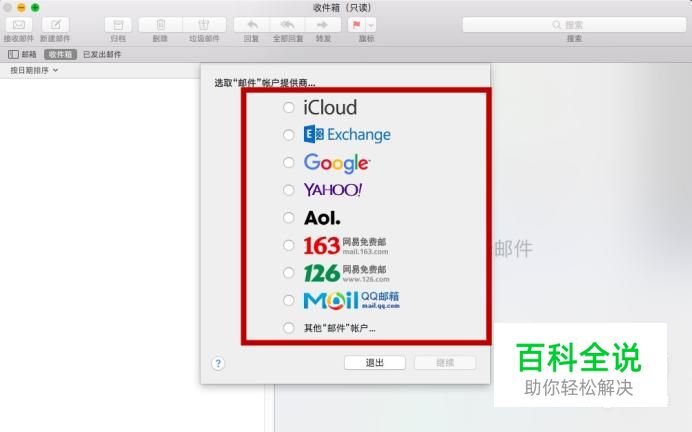Click the 126 NetEase mail logo

point(347,273)
